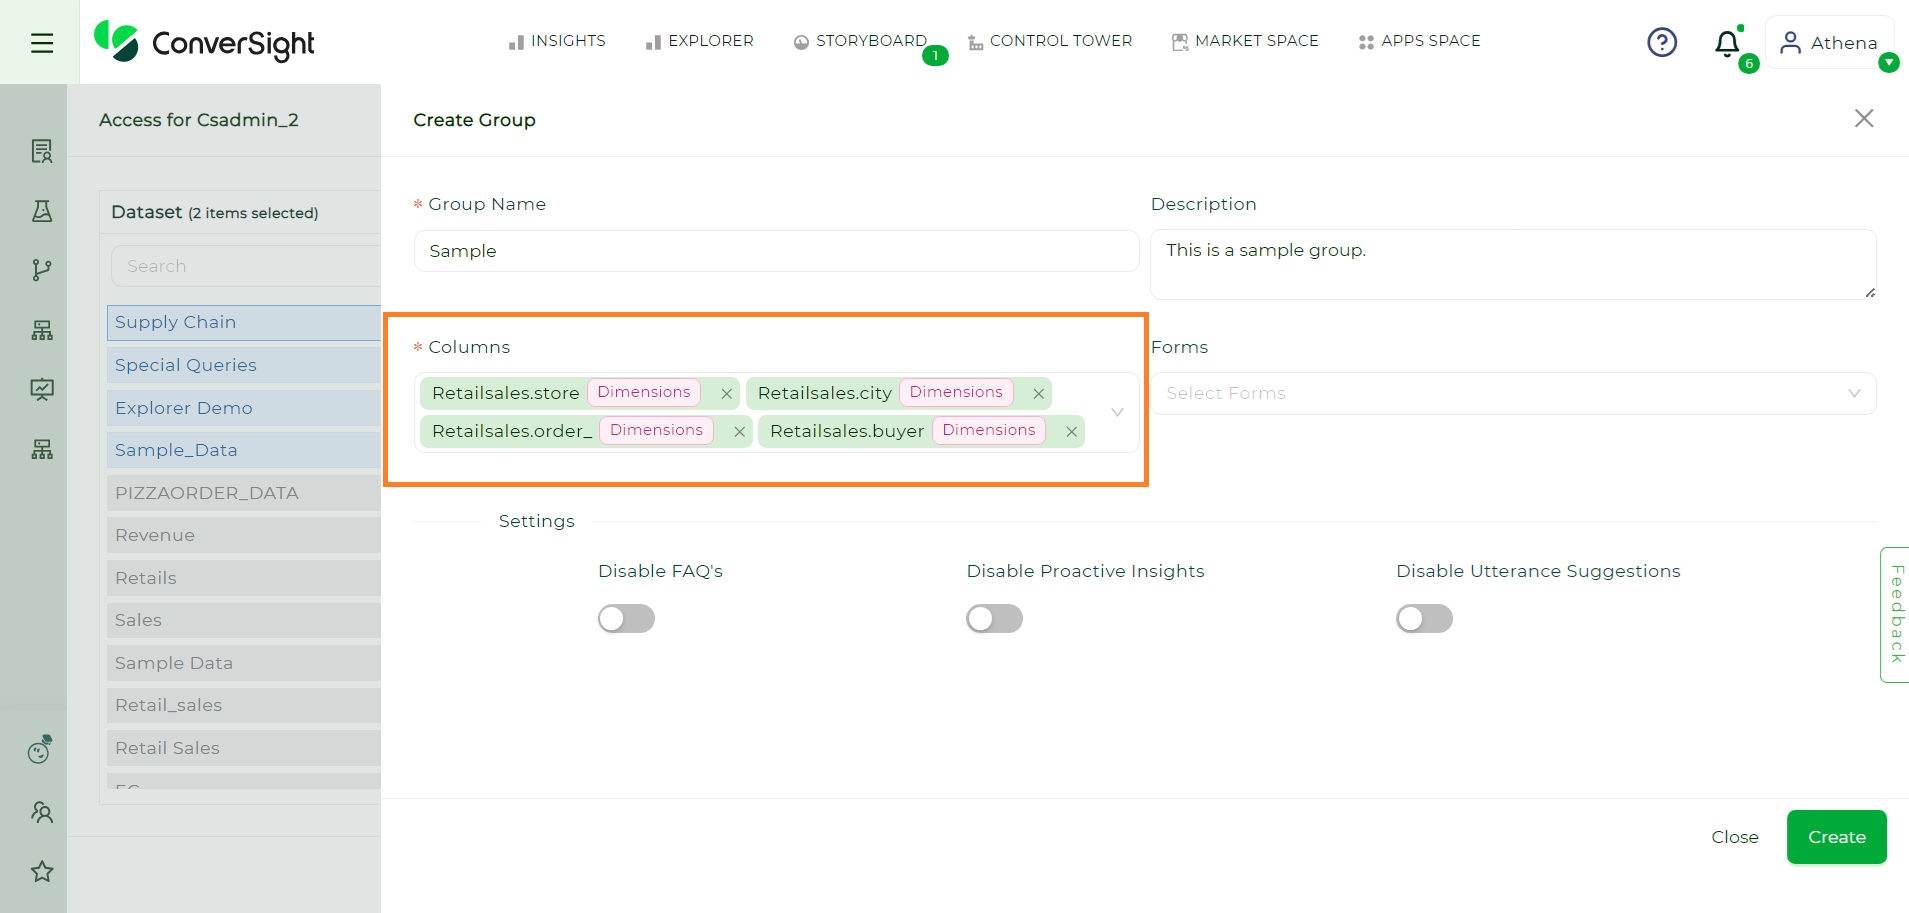Go to the Insights tab
Viewport: 1909px width, 913px height.
coord(557,41)
